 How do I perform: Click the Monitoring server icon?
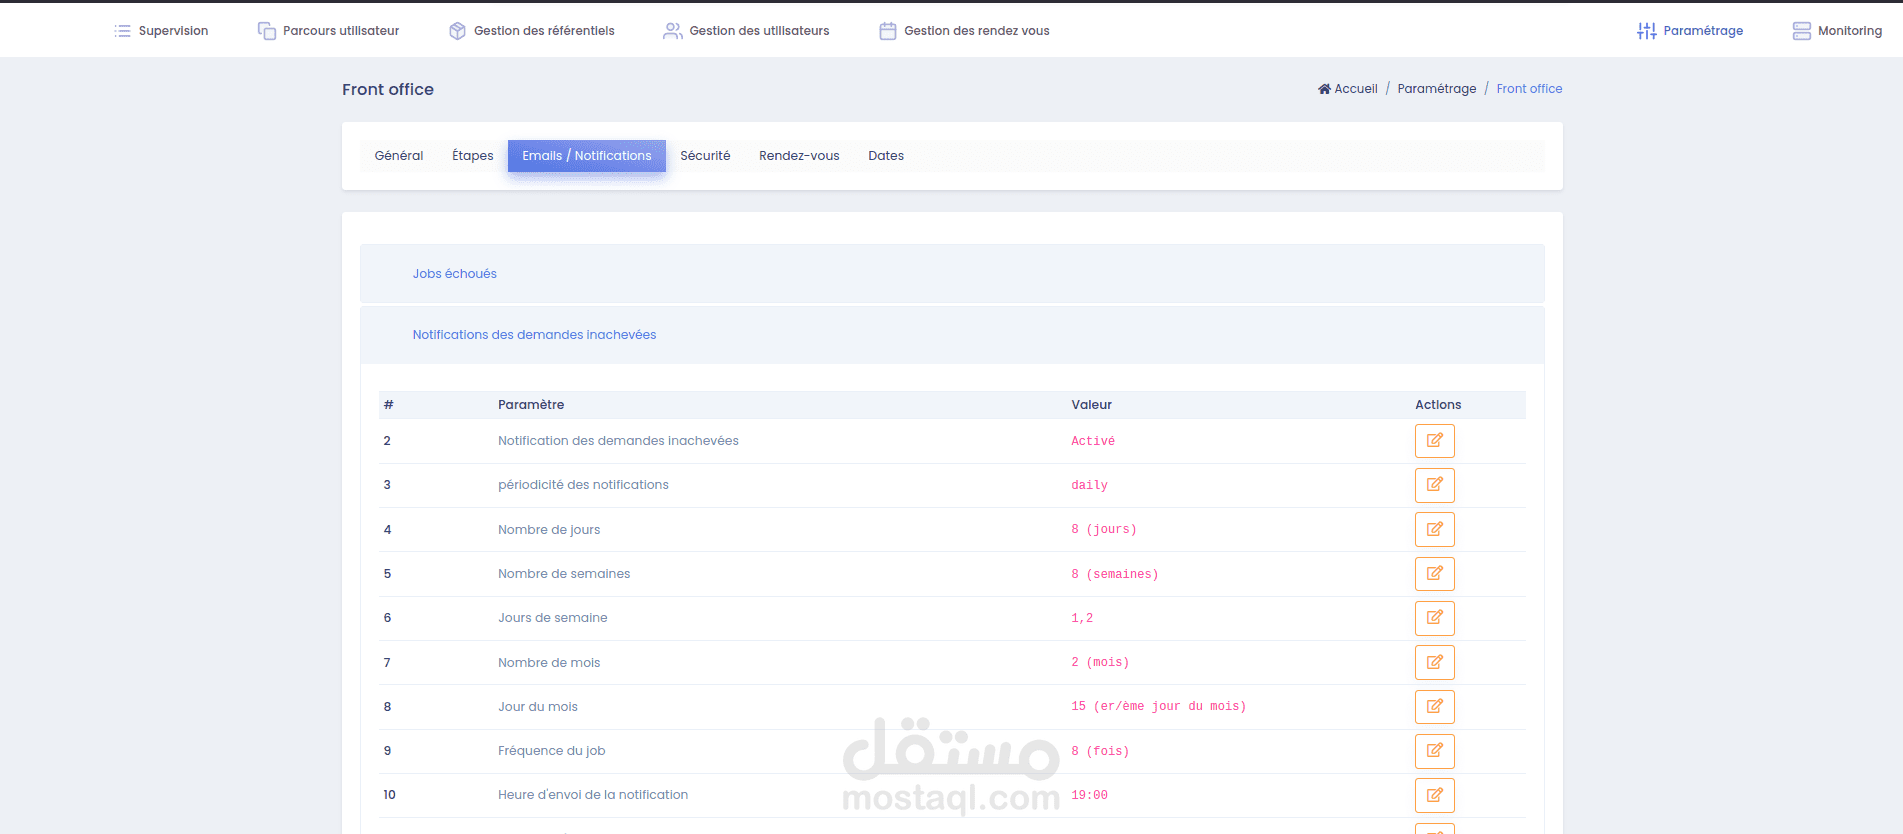(x=1801, y=31)
